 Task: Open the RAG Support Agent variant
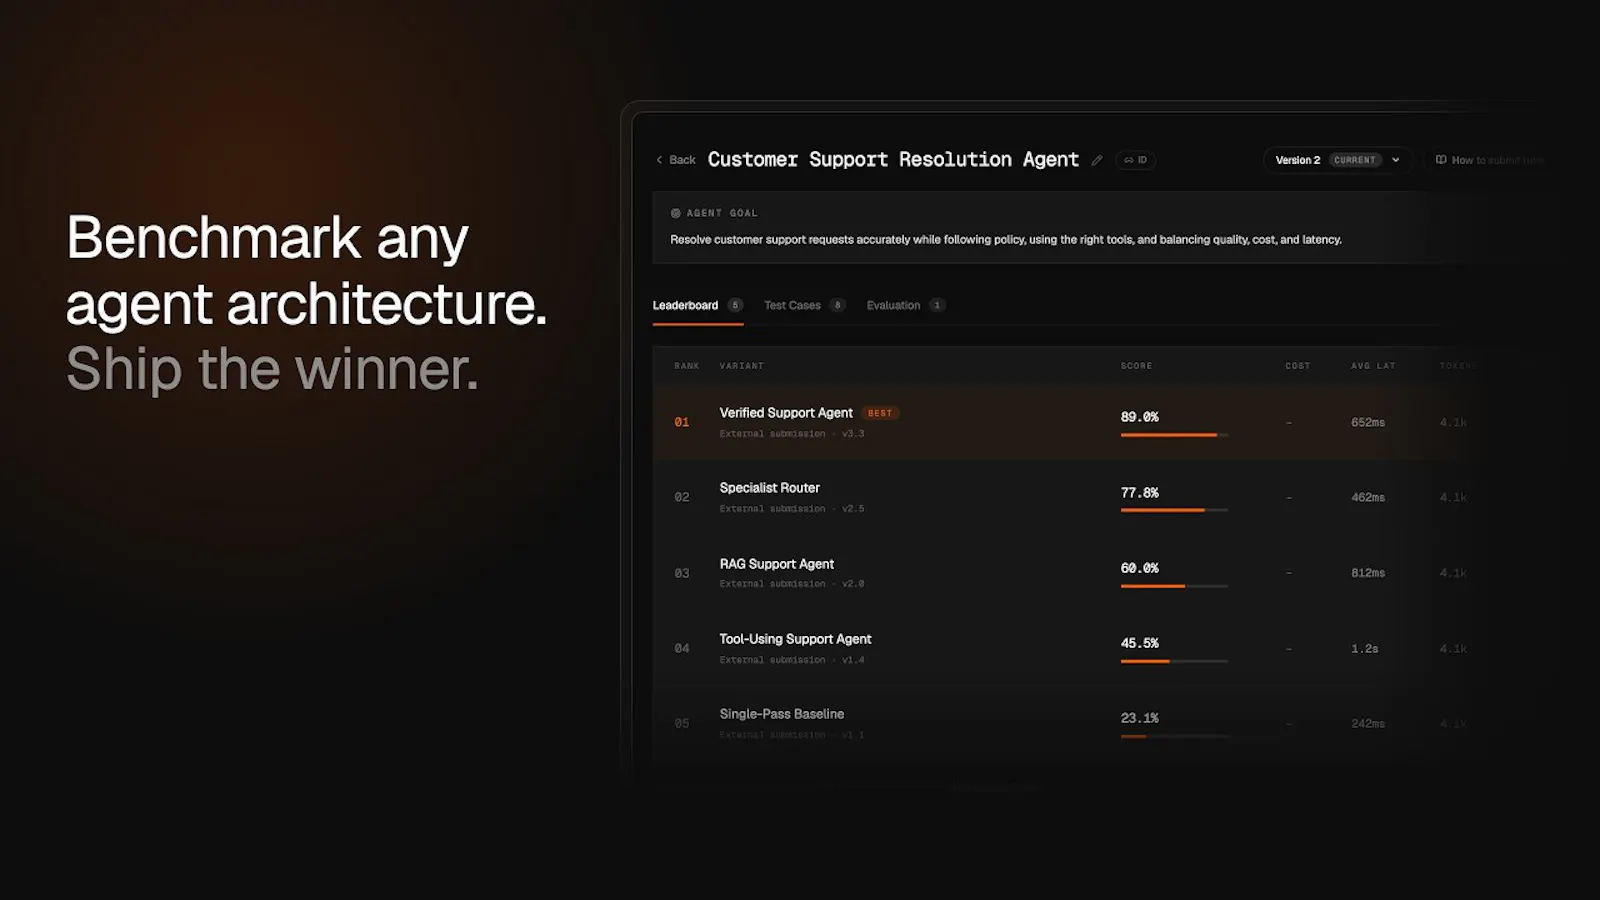point(776,564)
